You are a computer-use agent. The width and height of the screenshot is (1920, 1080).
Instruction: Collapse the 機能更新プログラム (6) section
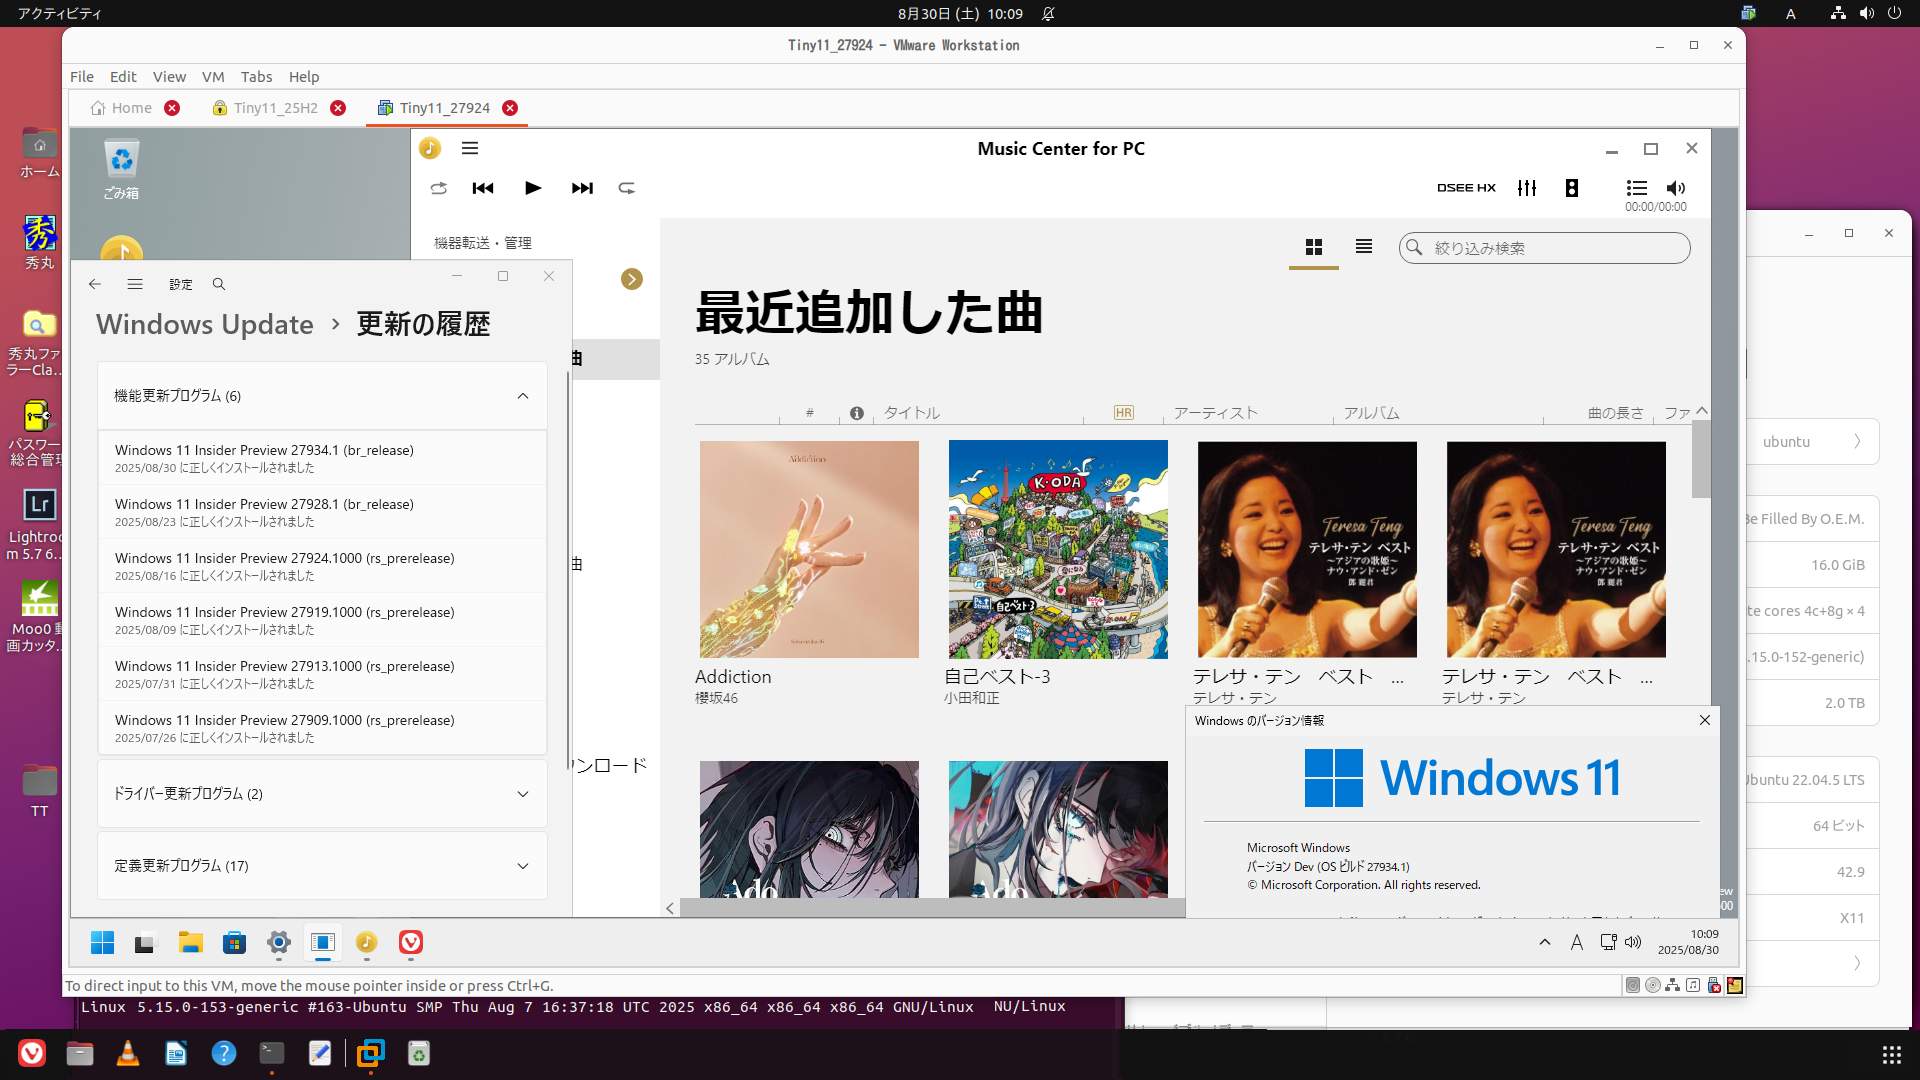pos(322,396)
